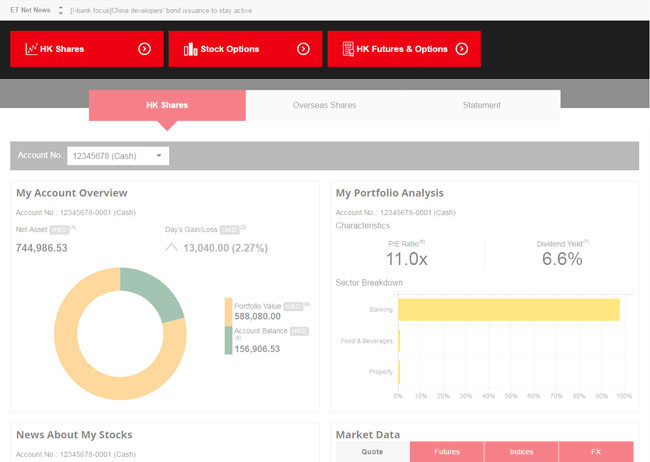Click the arrow circle on Stock Options button
The width and height of the screenshot is (650, 462).
click(x=303, y=49)
